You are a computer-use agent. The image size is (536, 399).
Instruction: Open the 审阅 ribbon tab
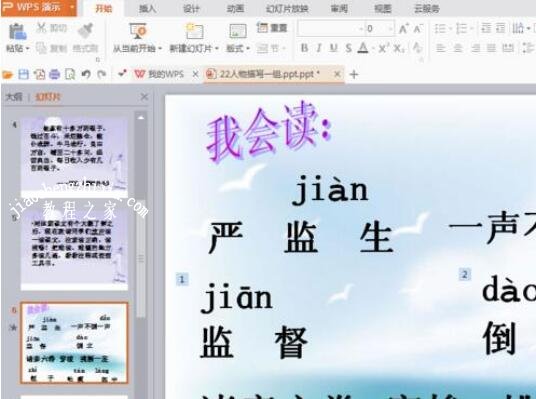(339, 9)
